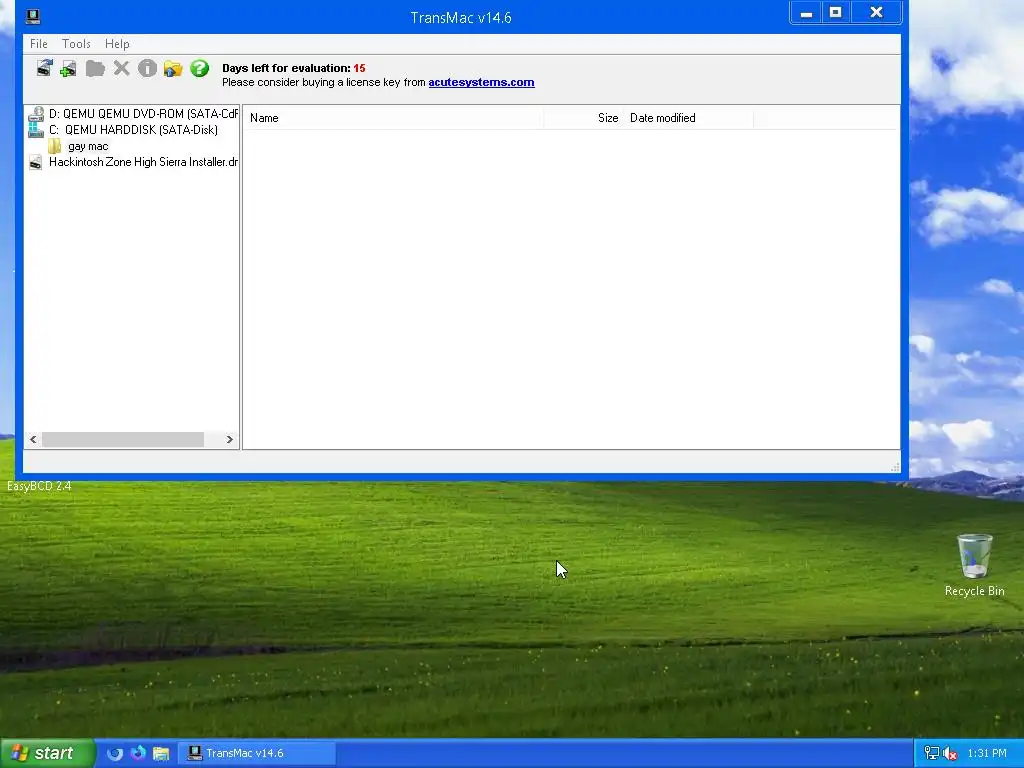Click the grayed-out Info toolbar icon
The width and height of the screenshot is (1024, 768).
(x=148, y=69)
